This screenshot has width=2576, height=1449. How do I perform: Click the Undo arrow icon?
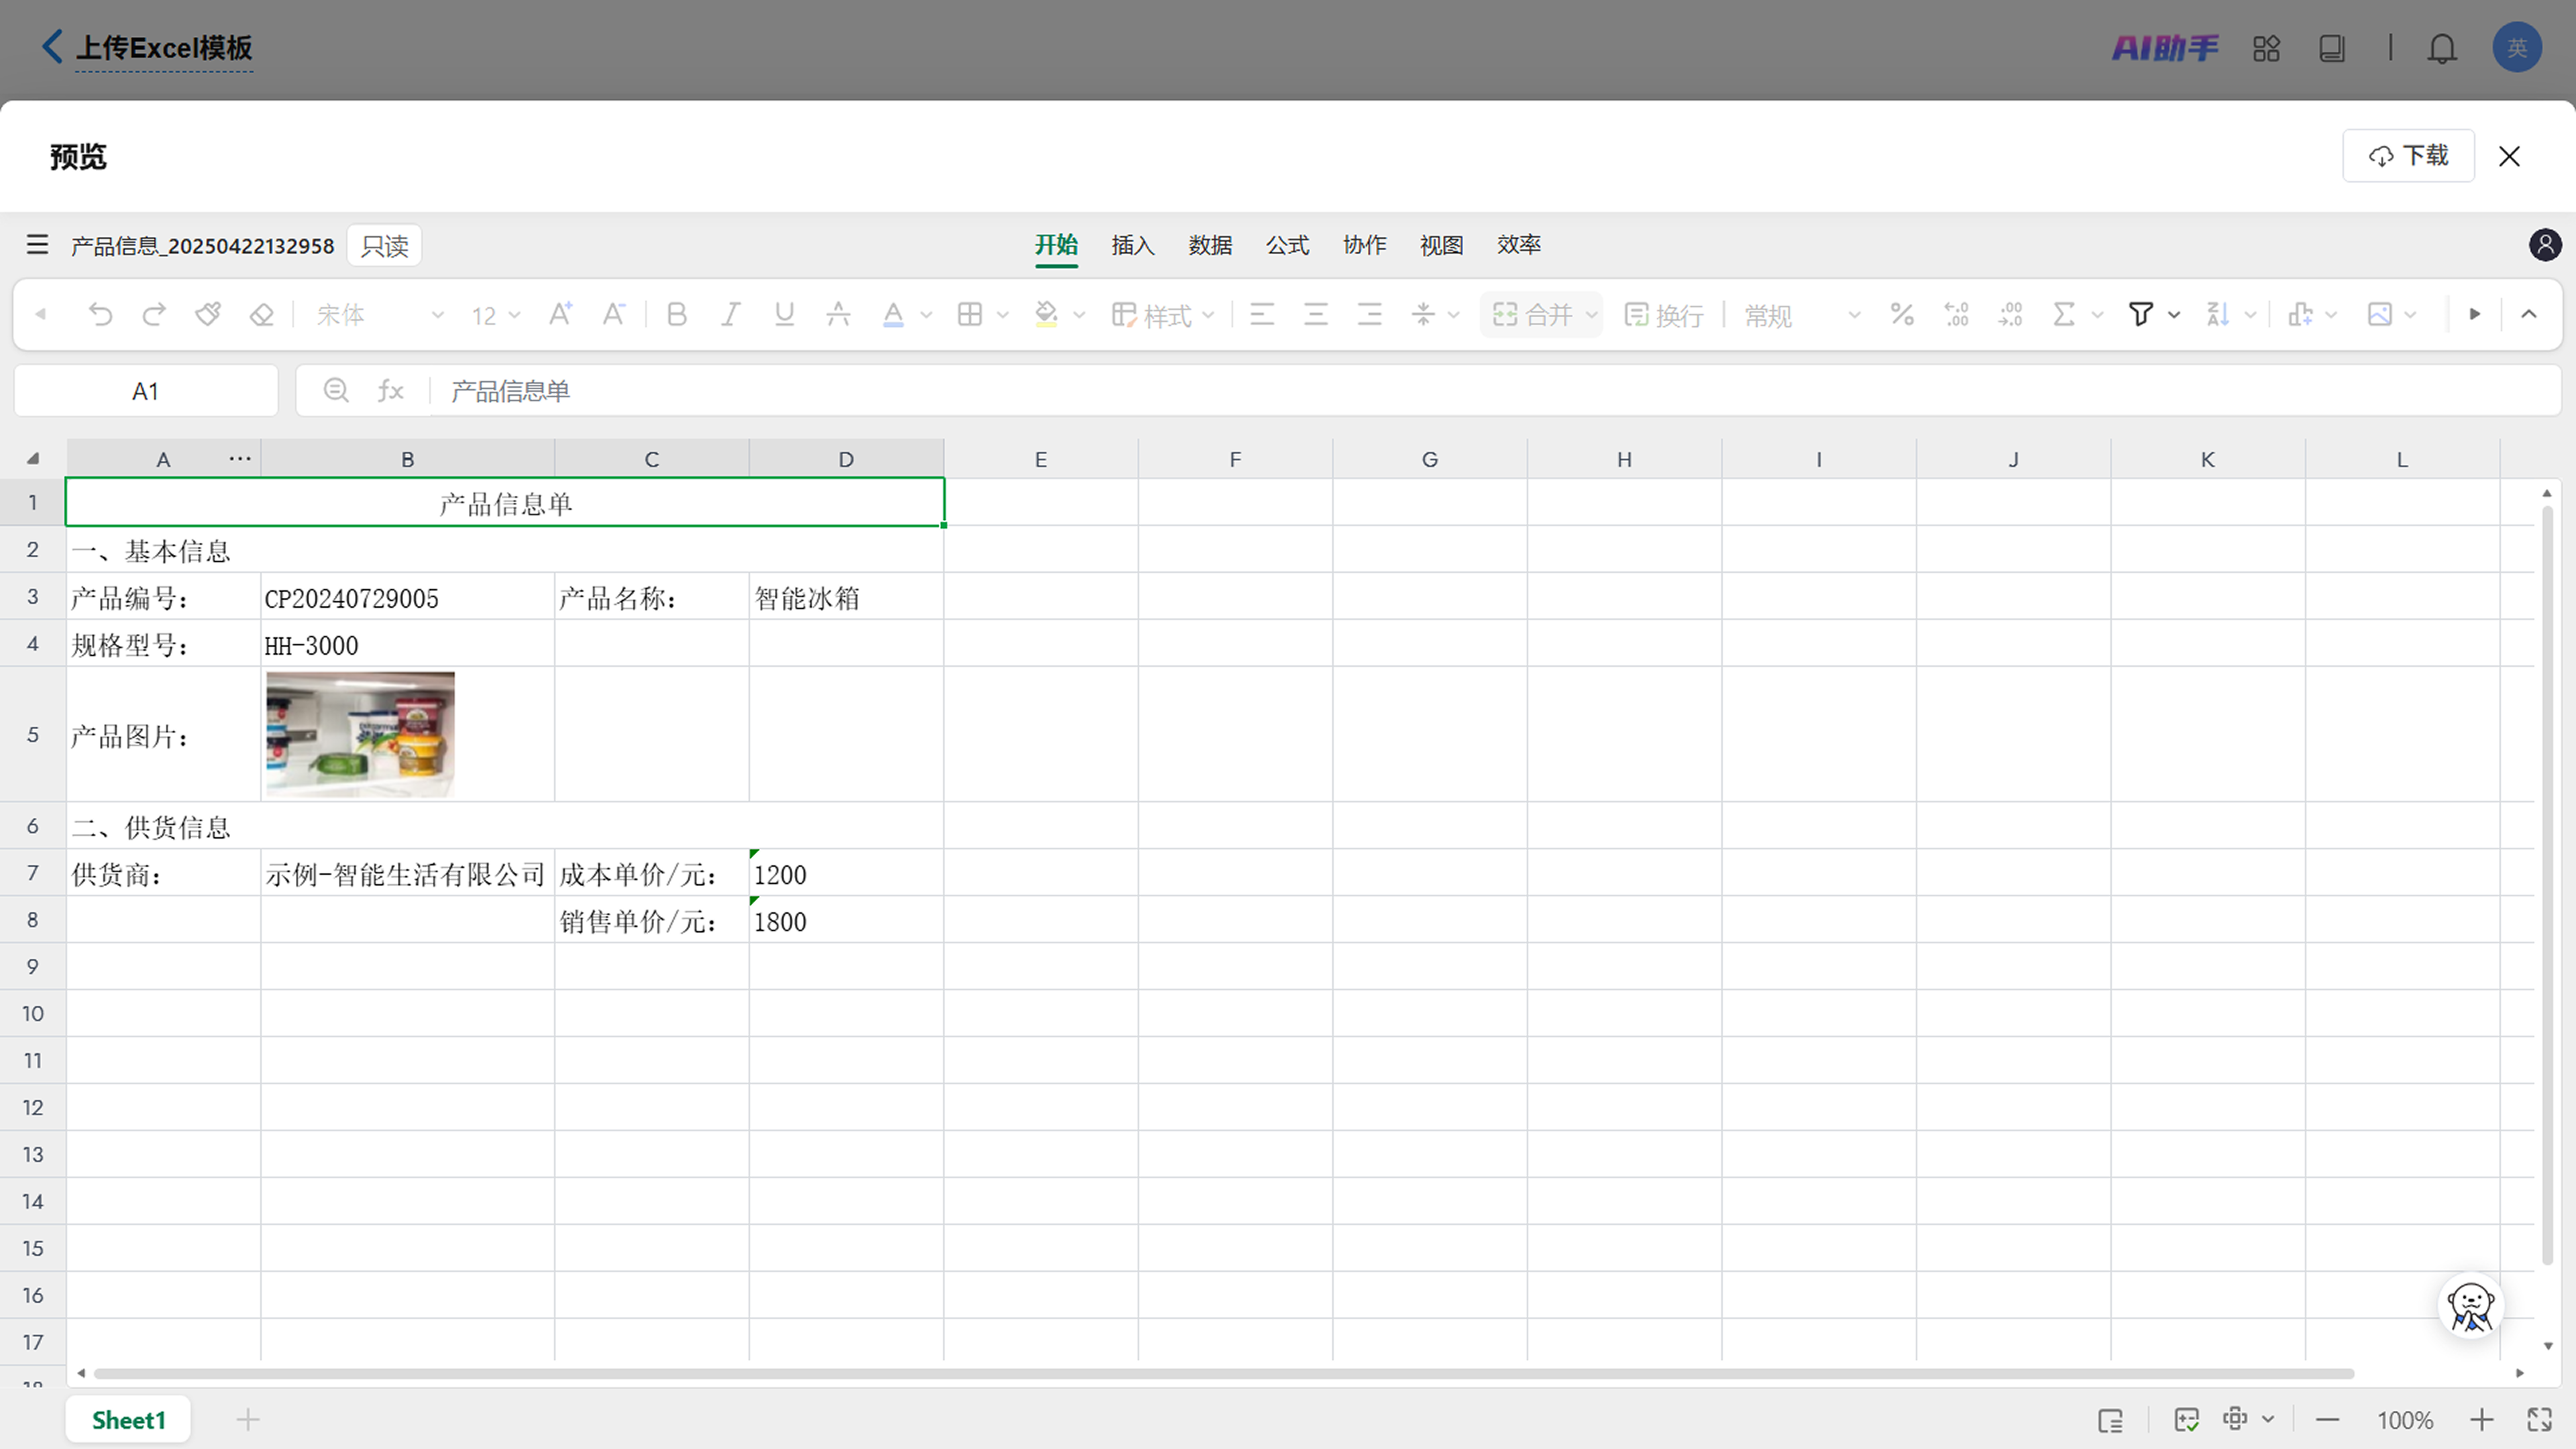click(x=100, y=315)
